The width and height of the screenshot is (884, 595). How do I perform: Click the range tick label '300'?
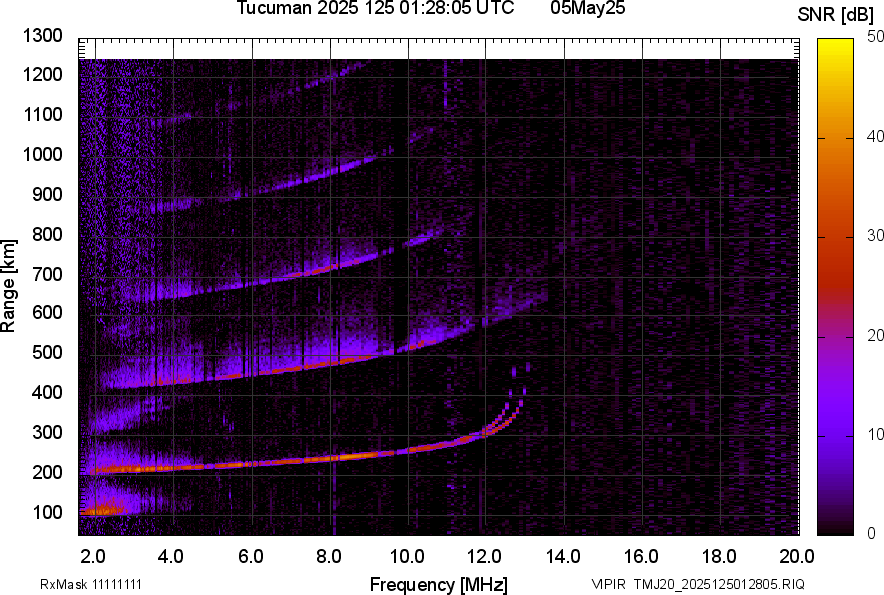coord(47,433)
